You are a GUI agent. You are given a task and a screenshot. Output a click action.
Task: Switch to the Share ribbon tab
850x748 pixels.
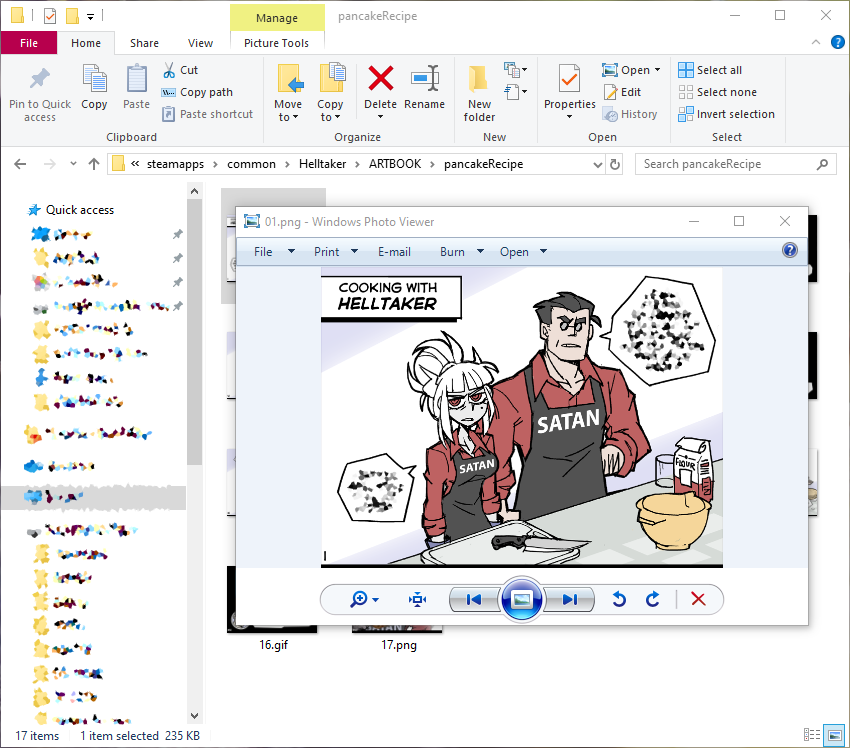point(144,43)
